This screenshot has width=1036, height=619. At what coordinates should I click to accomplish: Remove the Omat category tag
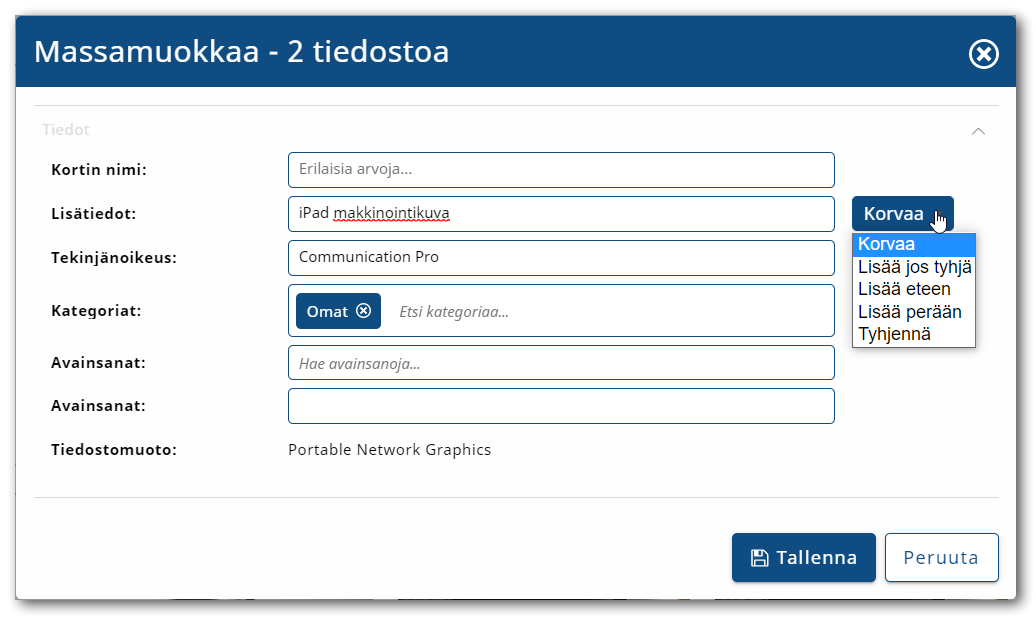[x=364, y=311]
